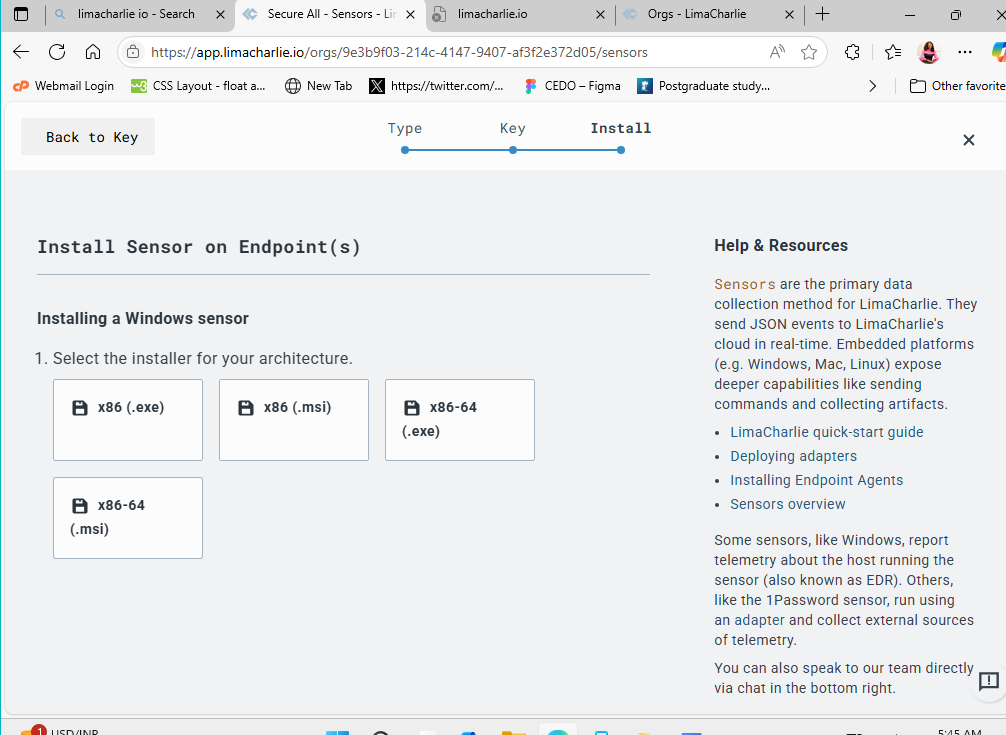The height and width of the screenshot is (735, 1006).
Task: Click the Help & Resources heading
Action: point(781,246)
